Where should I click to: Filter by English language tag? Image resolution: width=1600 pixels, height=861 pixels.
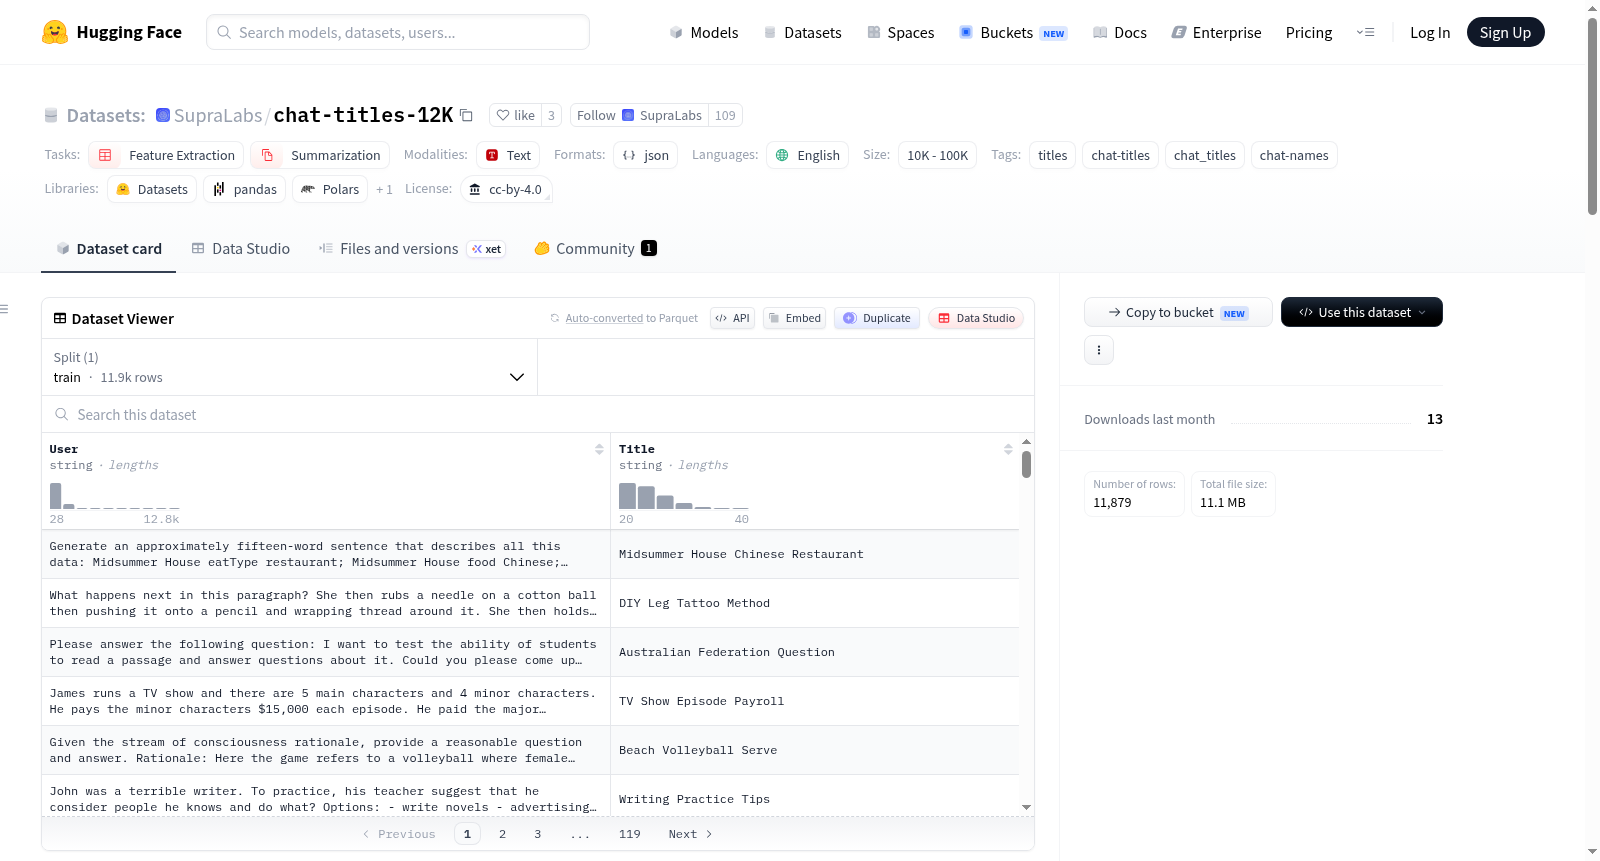[x=807, y=155]
